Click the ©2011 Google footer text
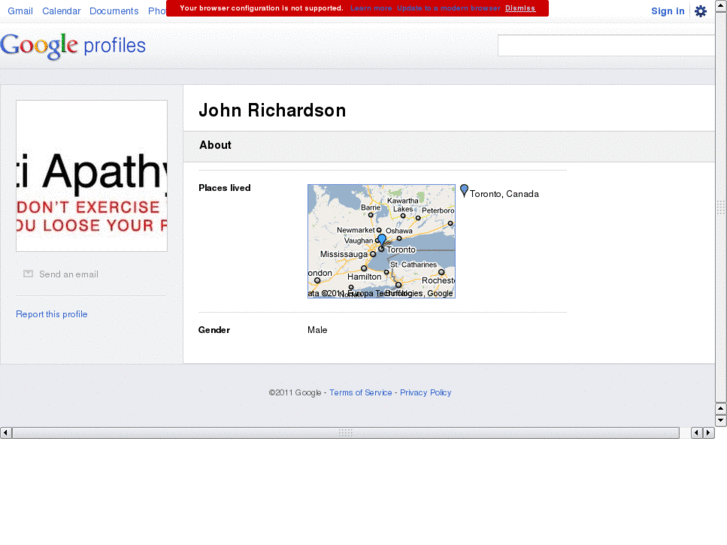 point(295,392)
